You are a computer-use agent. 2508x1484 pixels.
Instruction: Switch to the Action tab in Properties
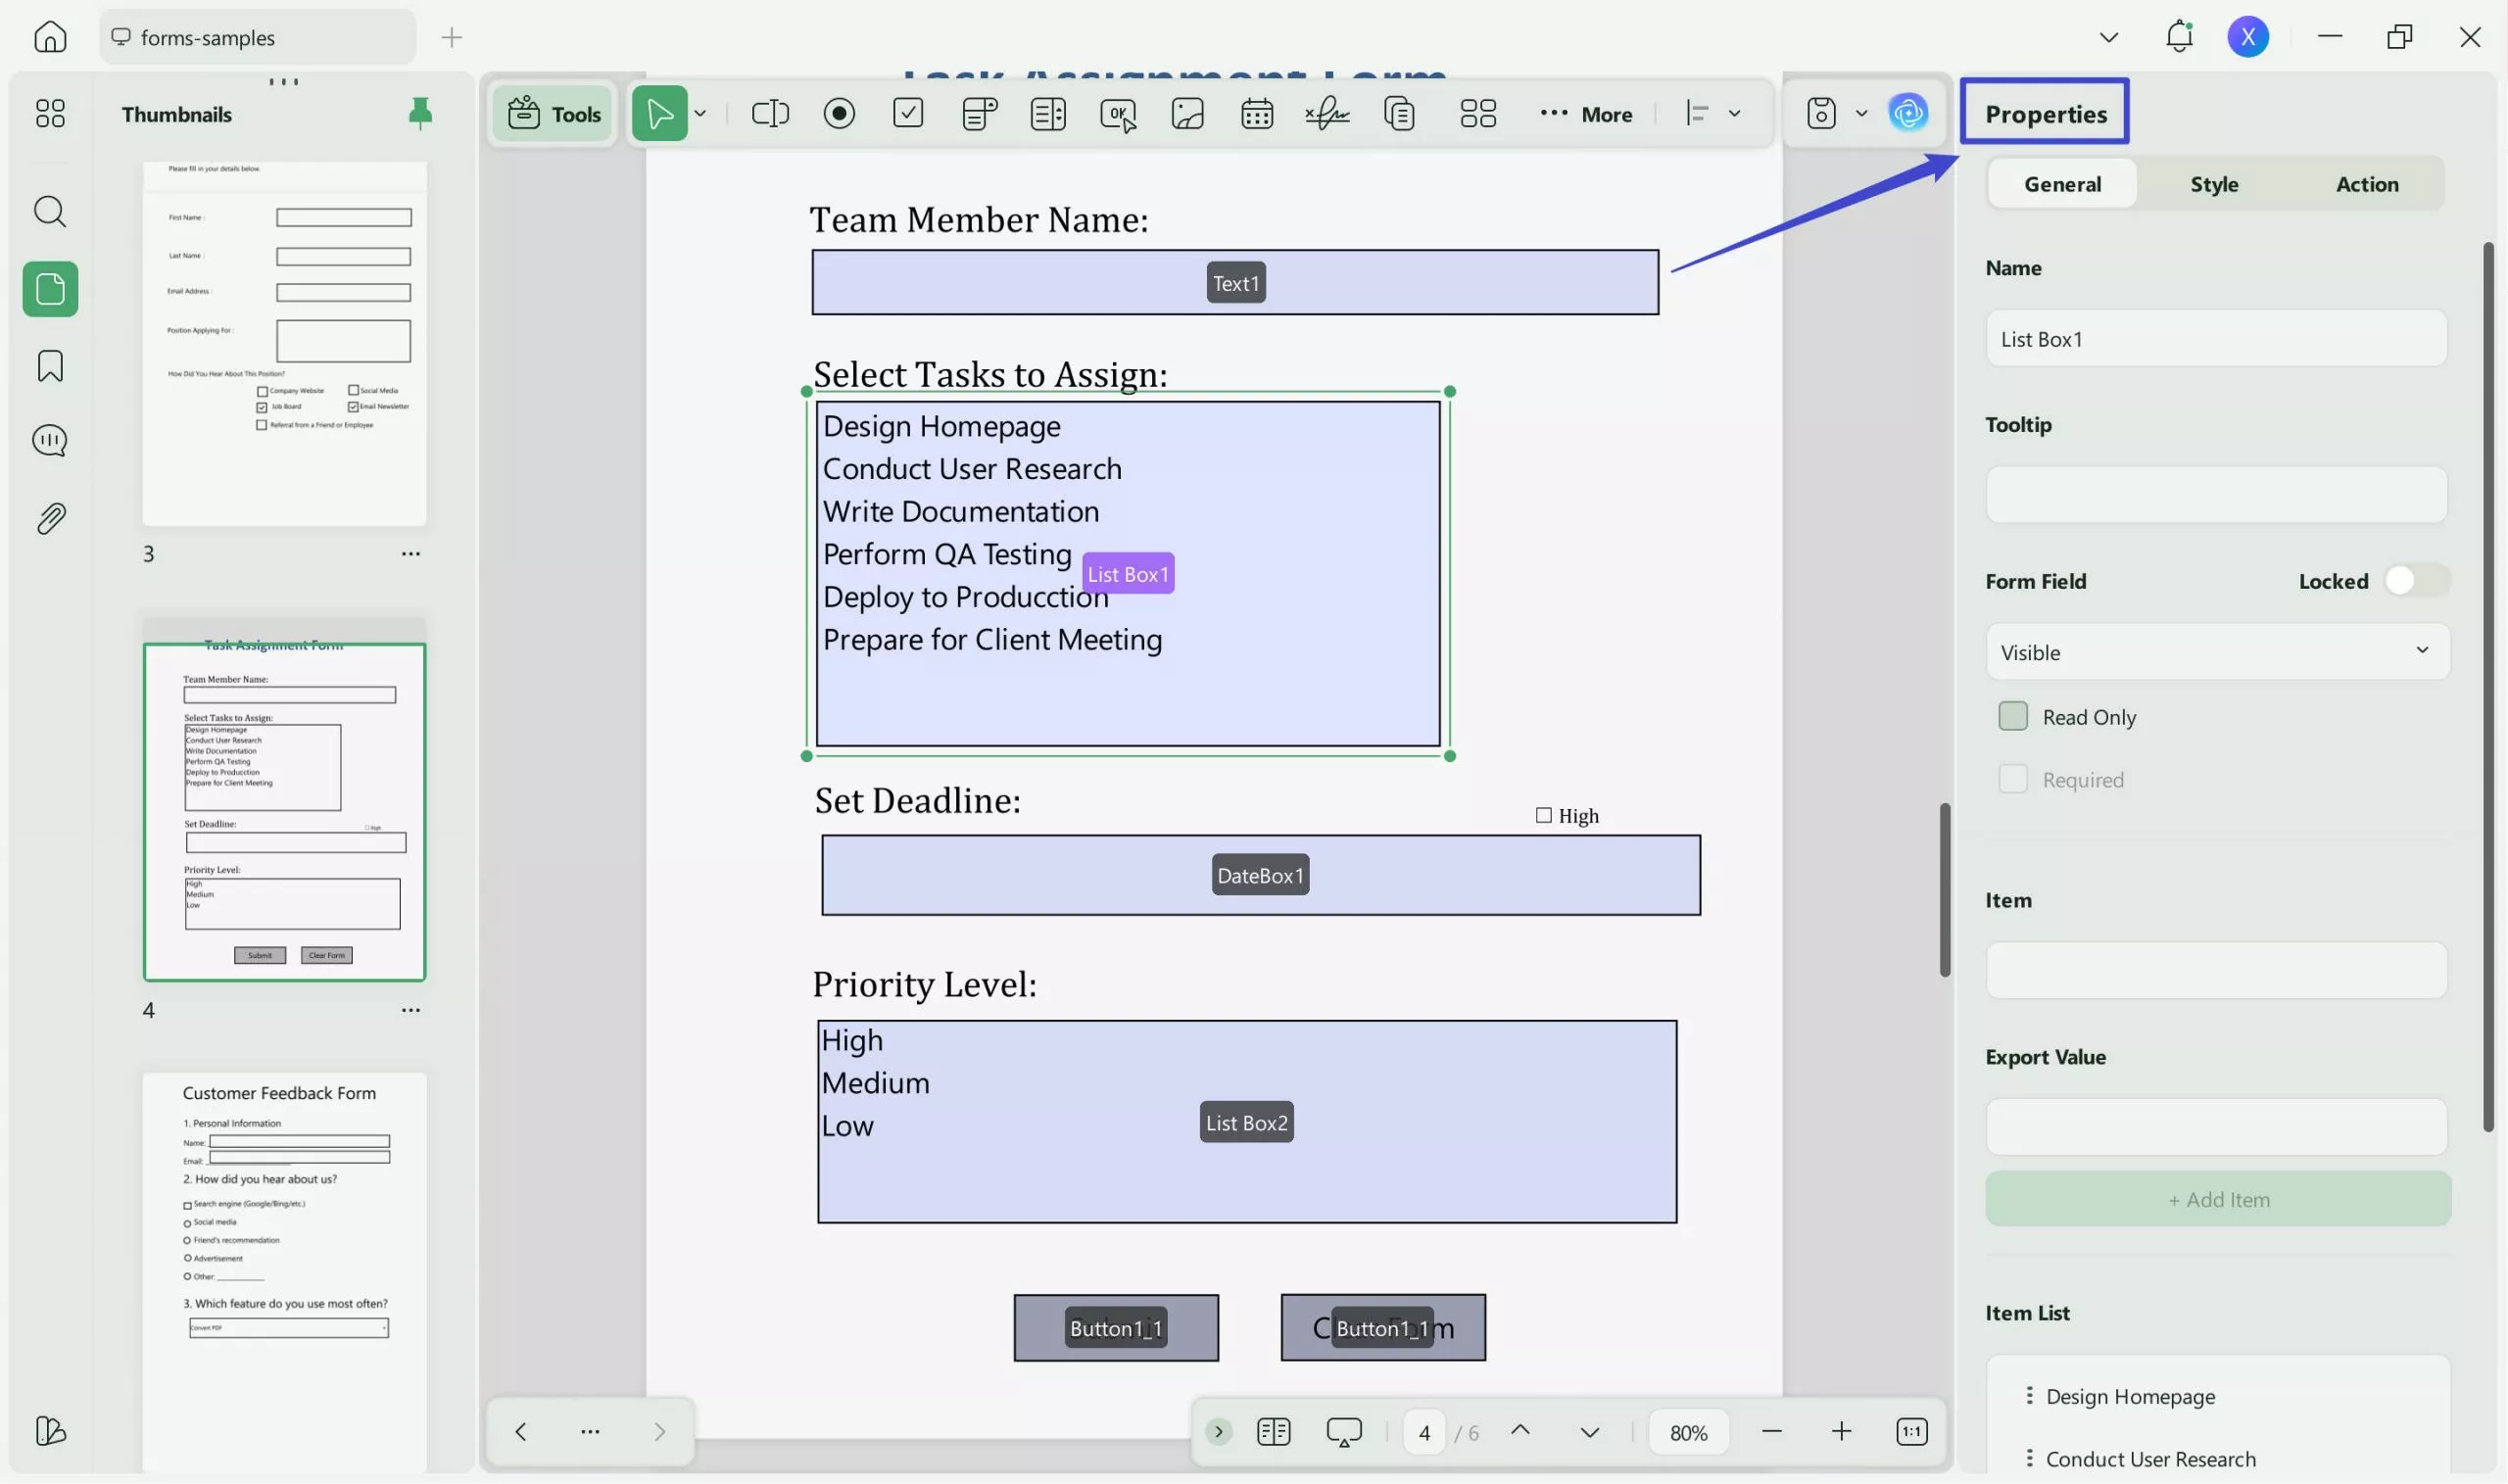2367,183
